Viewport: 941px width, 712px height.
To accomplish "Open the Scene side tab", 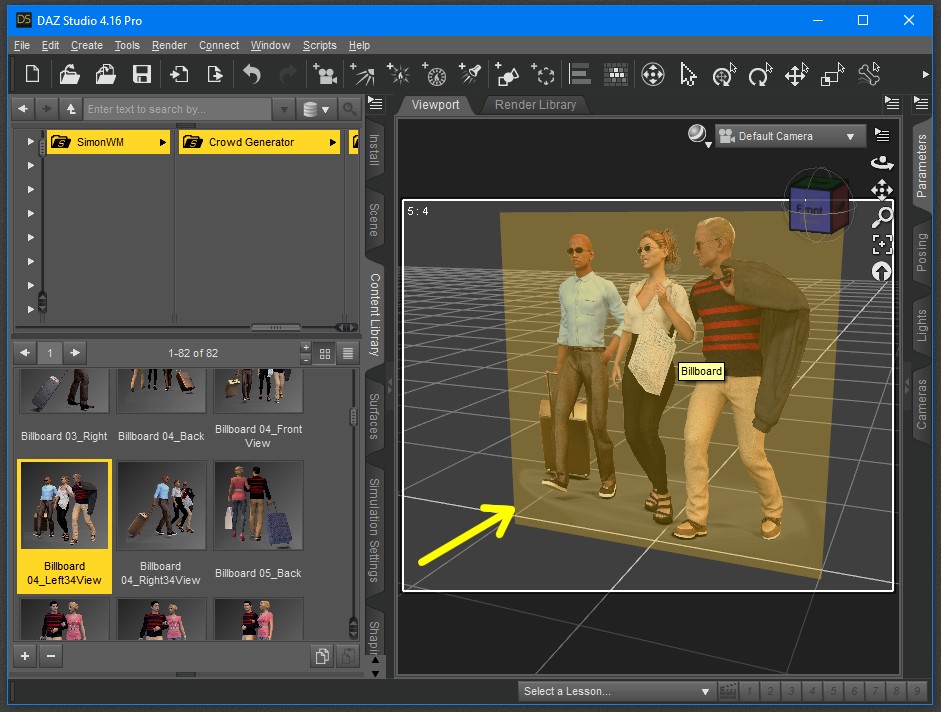I will click(374, 219).
